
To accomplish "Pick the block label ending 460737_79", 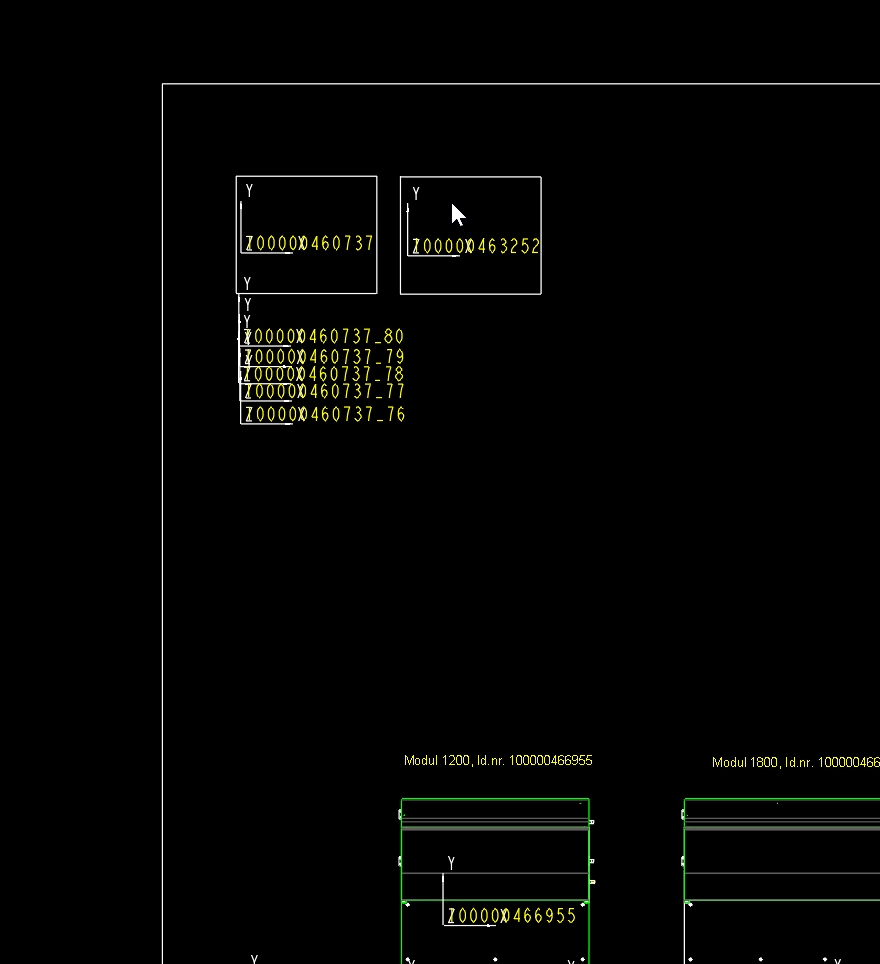I will [x=325, y=357].
